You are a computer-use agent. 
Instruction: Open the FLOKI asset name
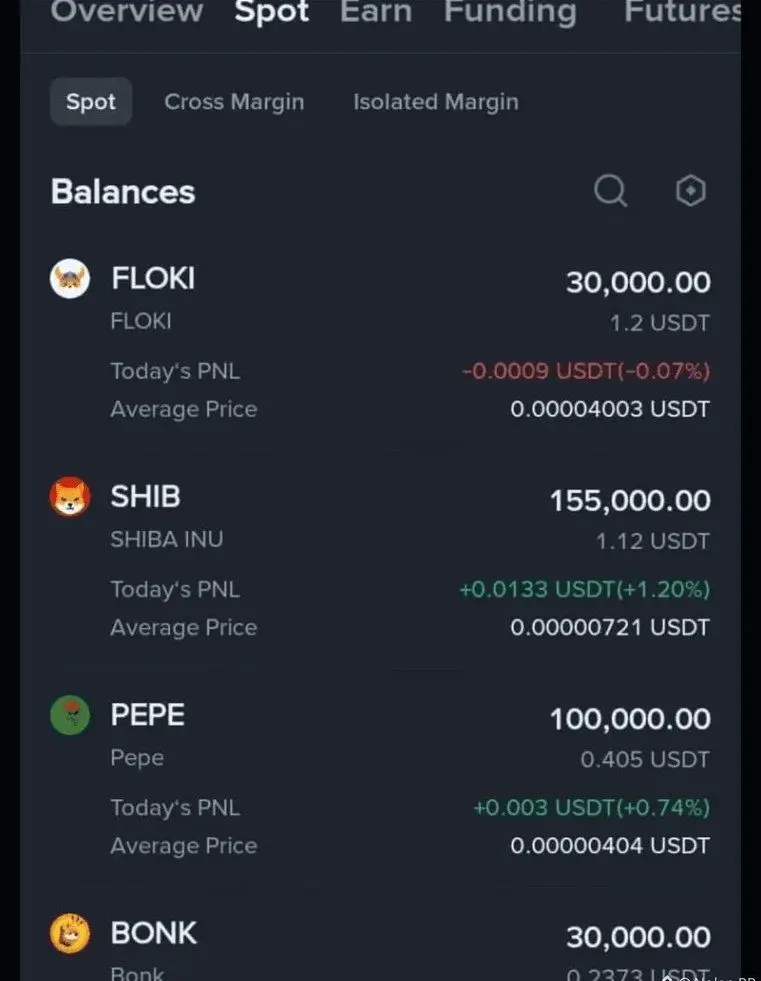[x=153, y=279]
